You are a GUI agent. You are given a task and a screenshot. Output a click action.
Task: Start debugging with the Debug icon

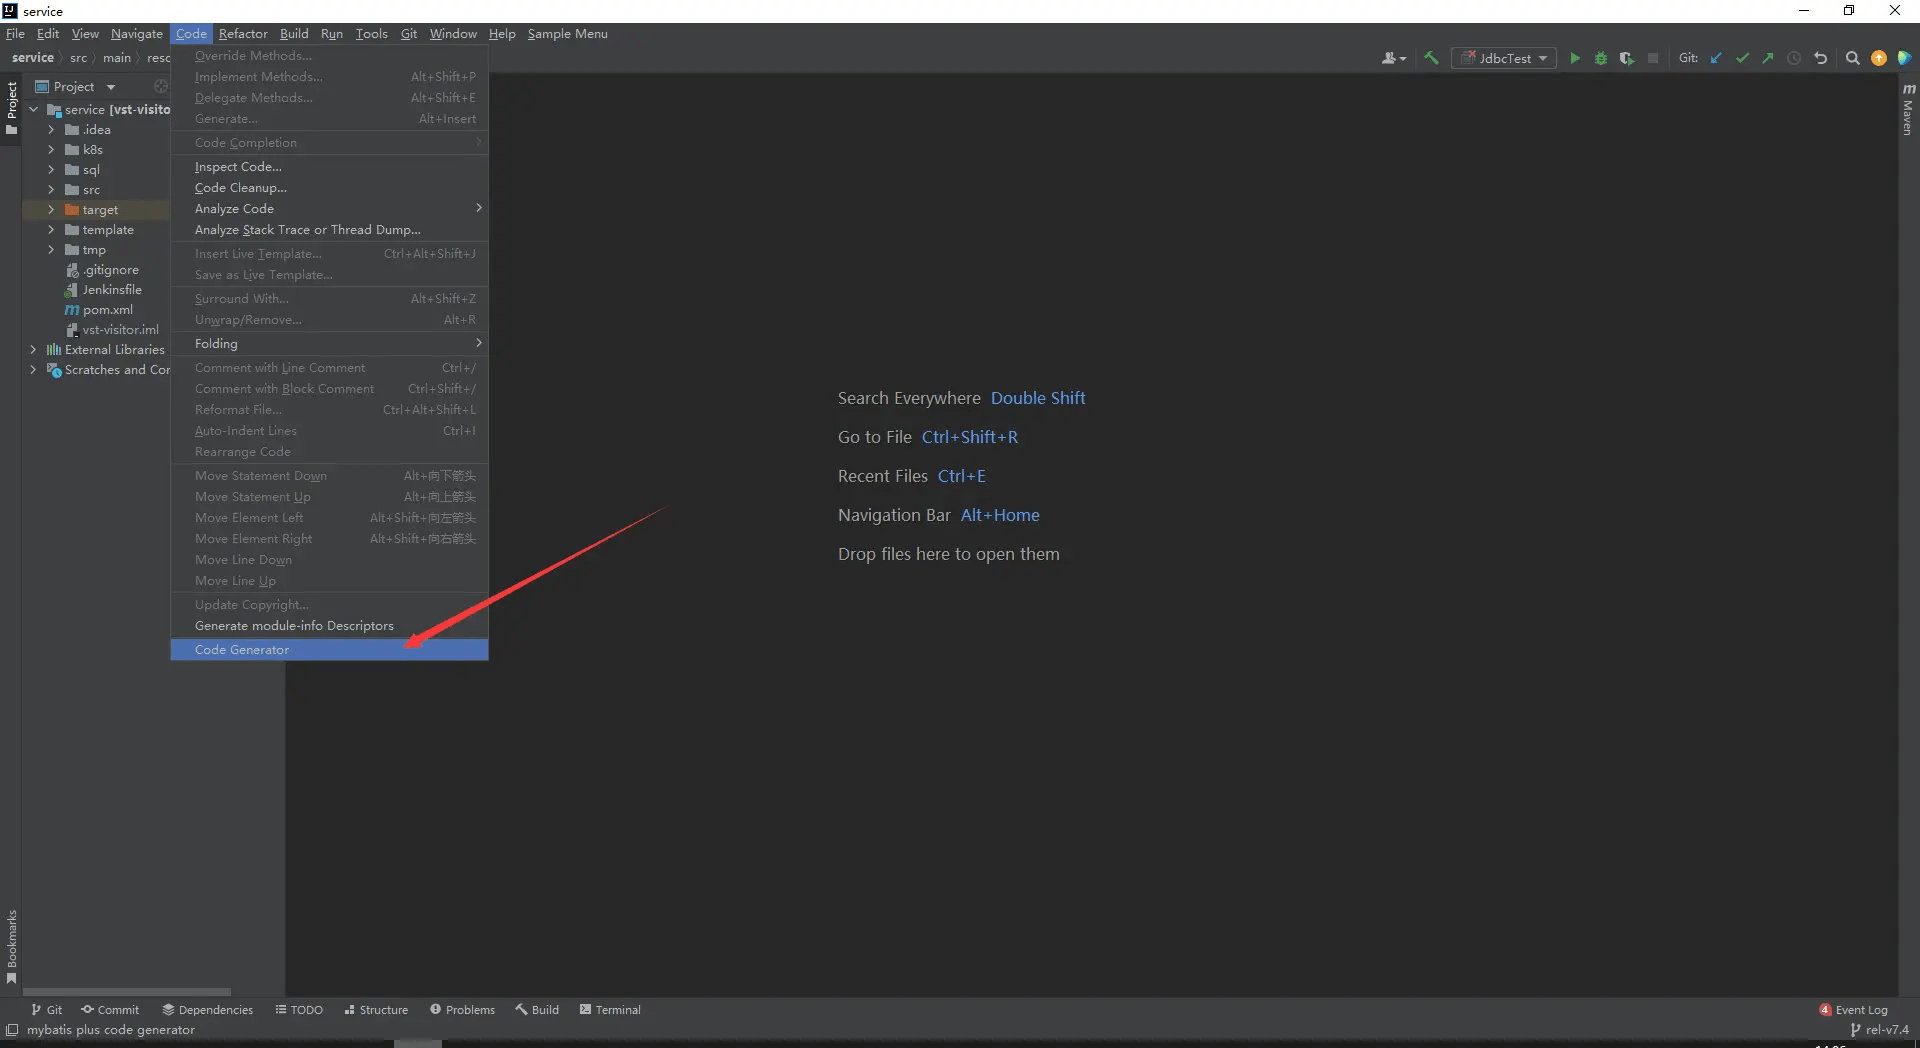1600,58
